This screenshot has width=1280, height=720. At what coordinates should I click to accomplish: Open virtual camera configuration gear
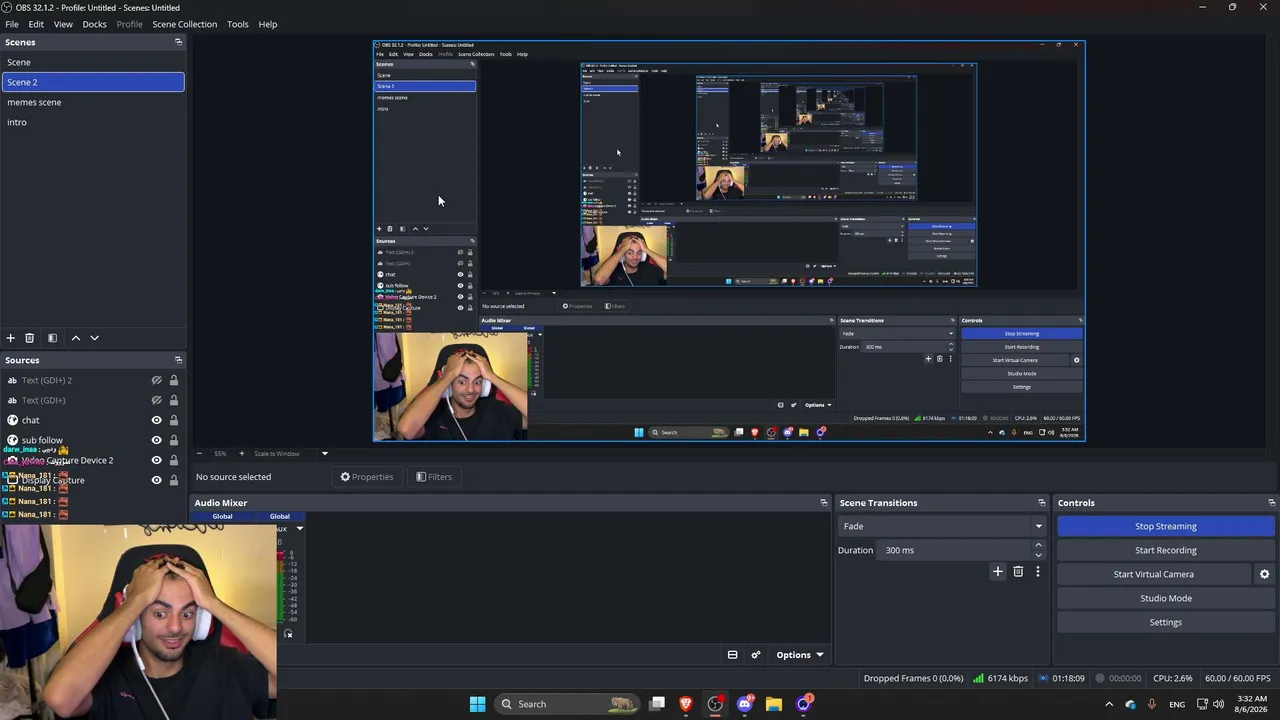(x=1264, y=574)
